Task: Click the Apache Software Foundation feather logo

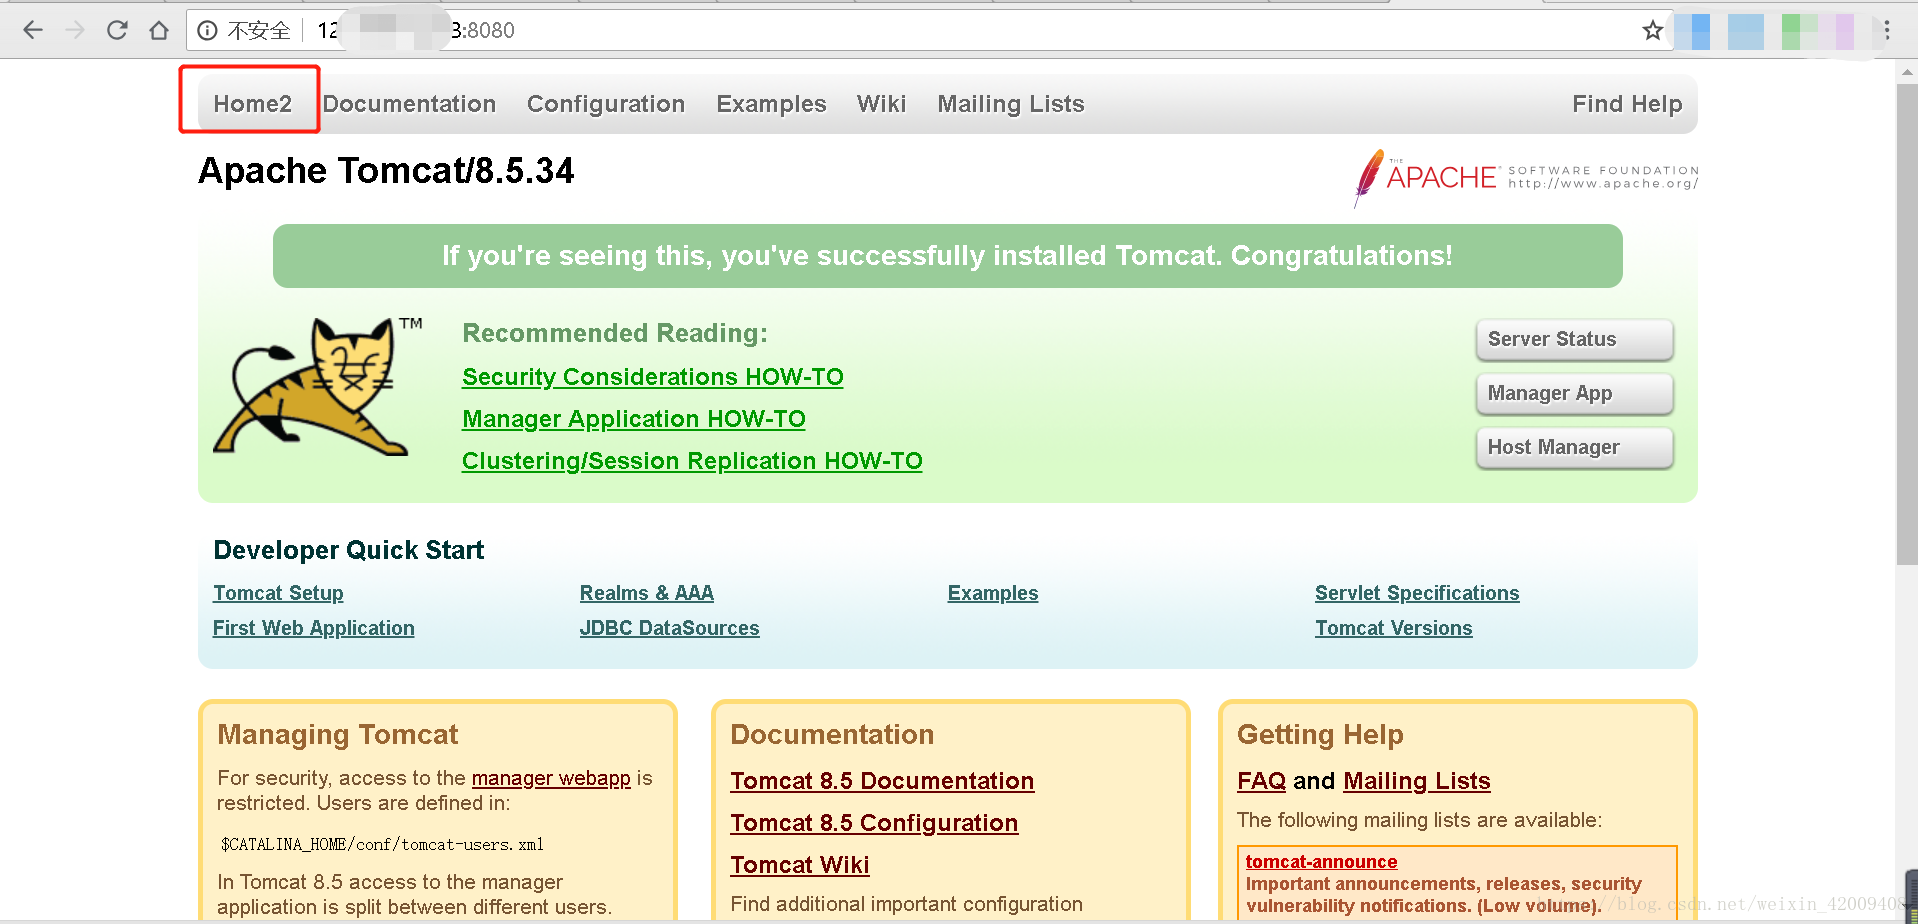Action: (1526, 178)
